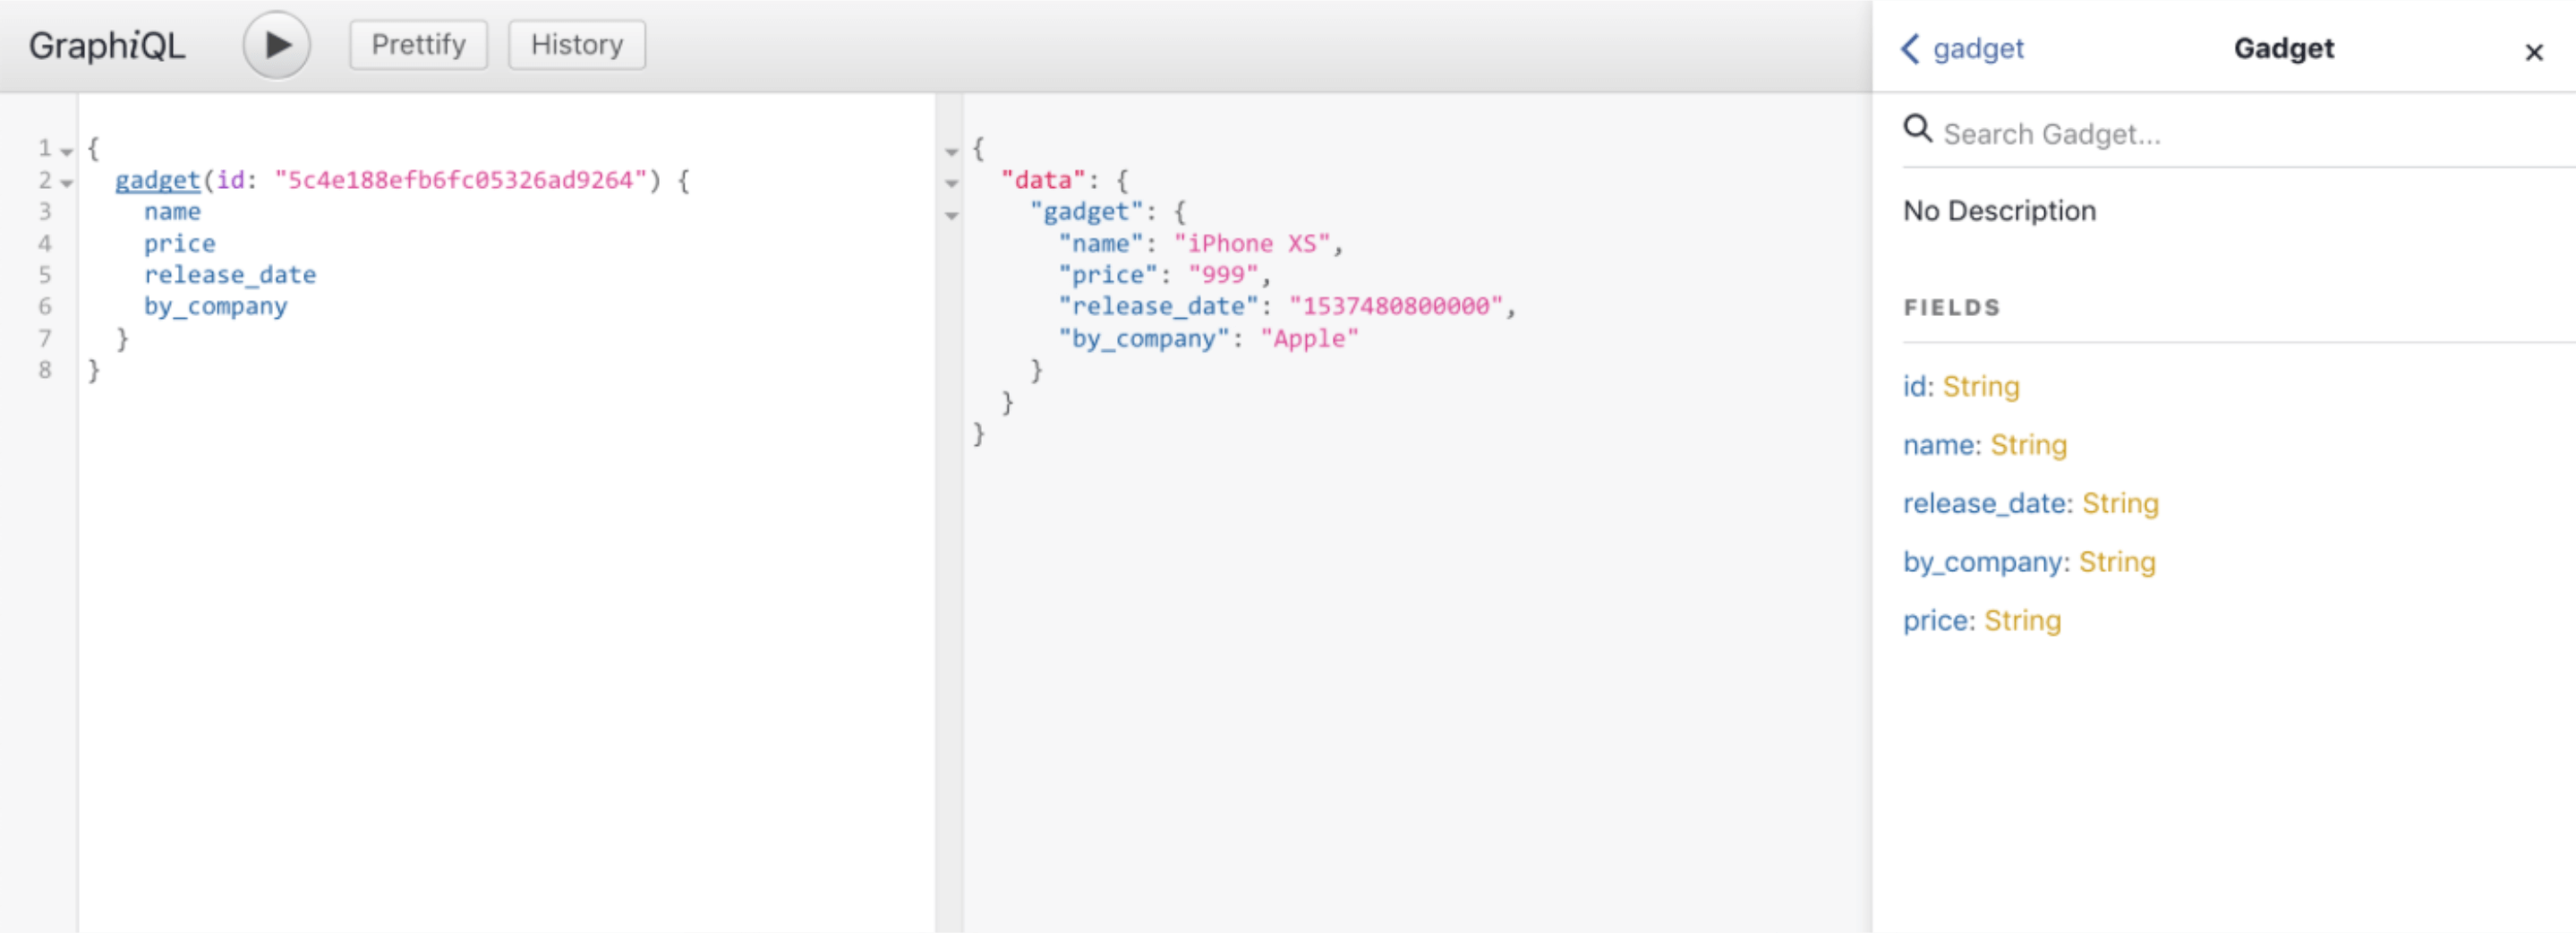Click the FIELDS section heading
The height and width of the screenshot is (933, 2576).
1951,308
